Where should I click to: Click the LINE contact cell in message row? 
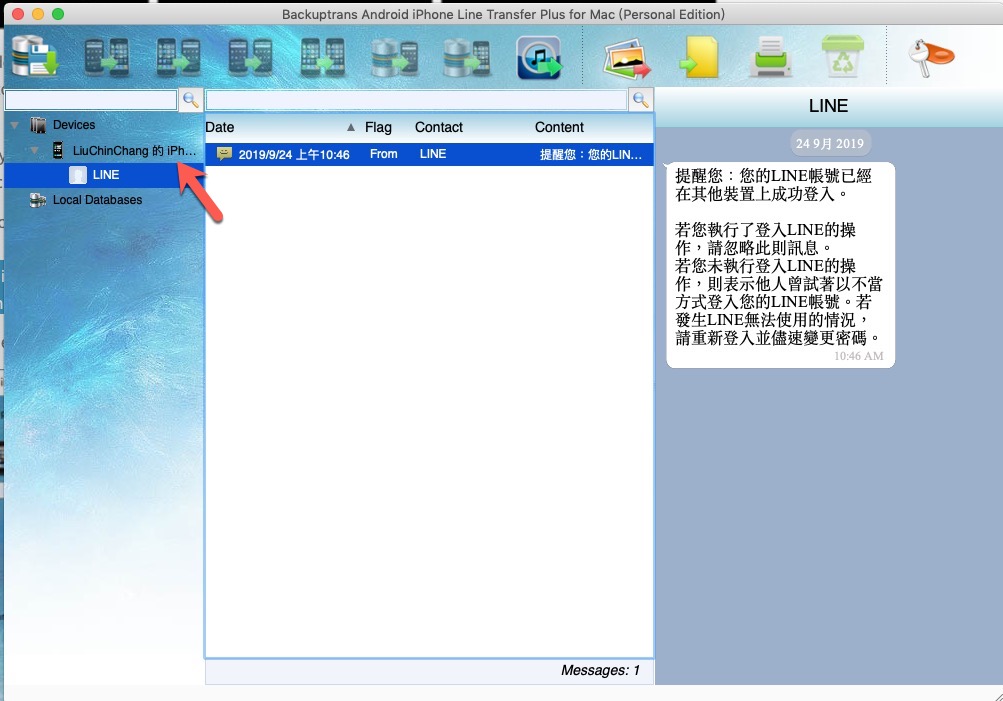click(432, 154)
